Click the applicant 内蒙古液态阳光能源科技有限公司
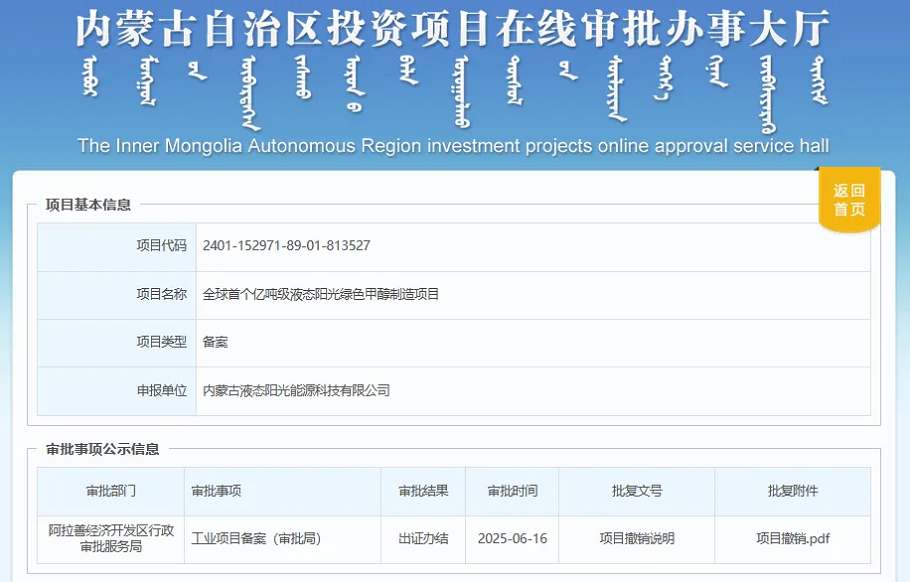Viewport: 910px width, 582px height. 296,391
